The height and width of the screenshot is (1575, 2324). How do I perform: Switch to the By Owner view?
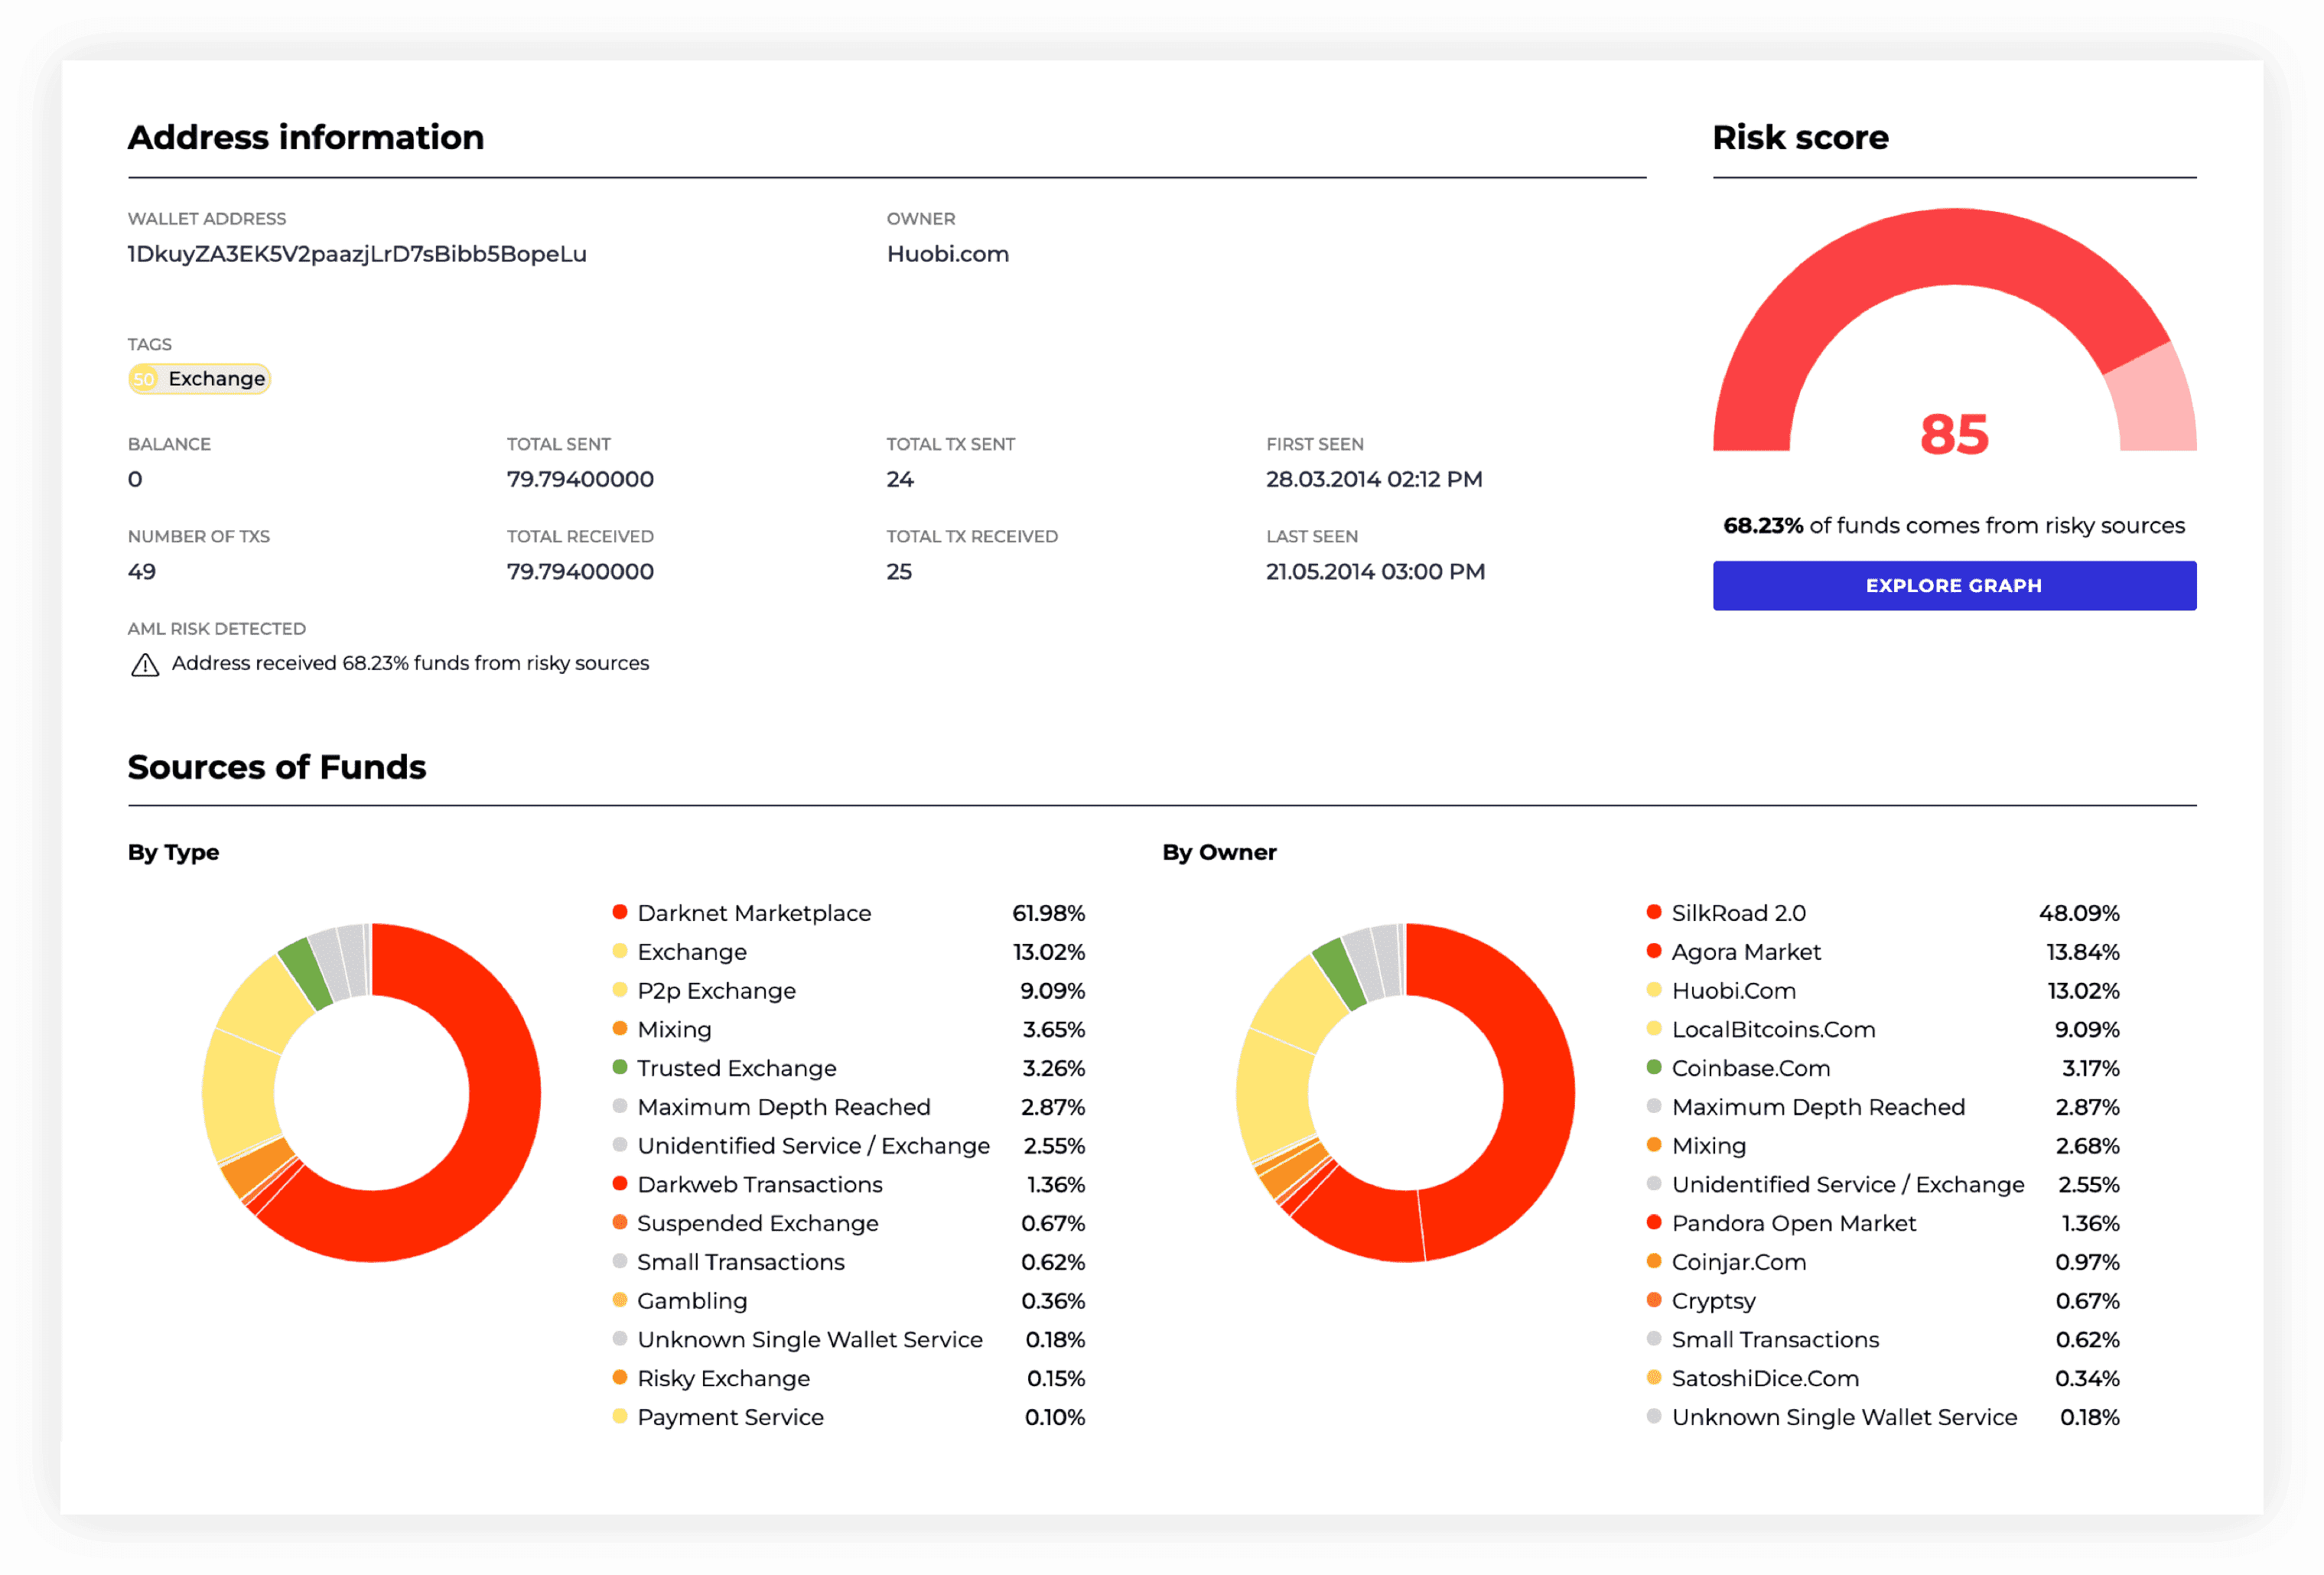[1219, 852]
